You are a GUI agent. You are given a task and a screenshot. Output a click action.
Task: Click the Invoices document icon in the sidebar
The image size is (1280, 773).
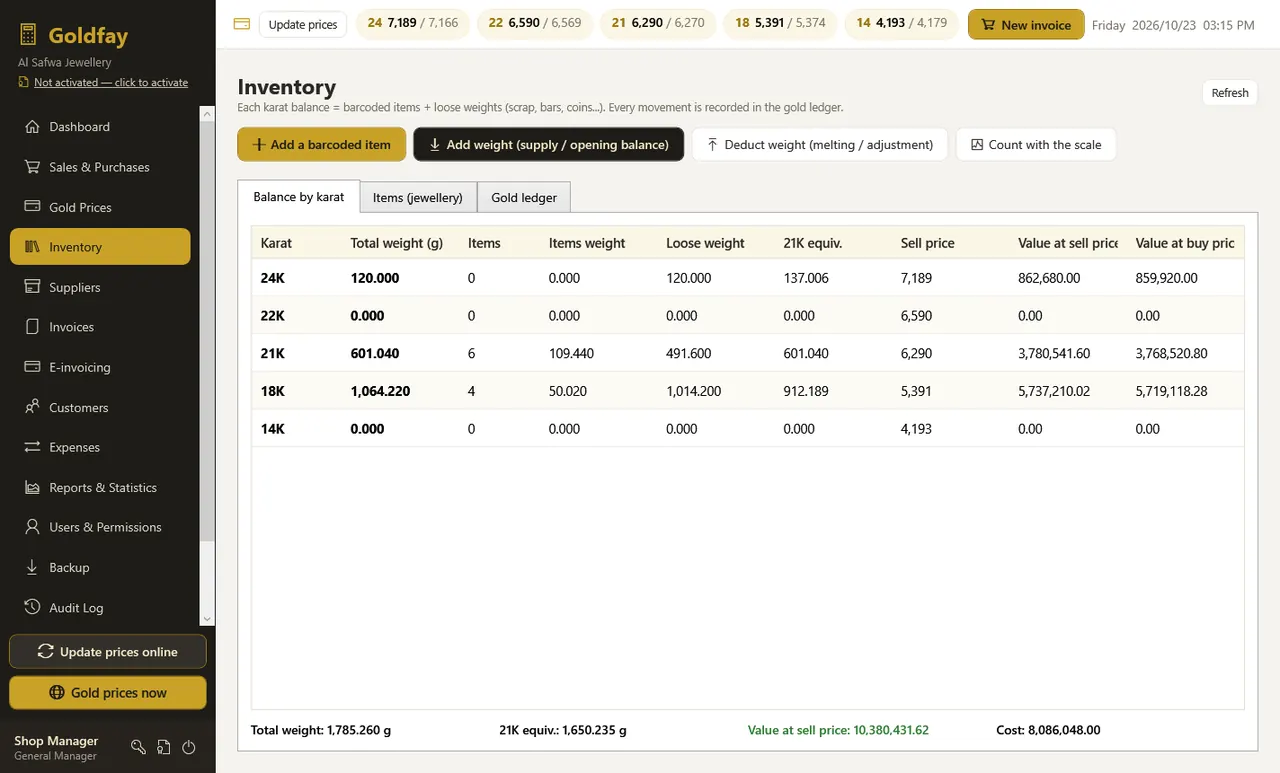pos(31,327)
